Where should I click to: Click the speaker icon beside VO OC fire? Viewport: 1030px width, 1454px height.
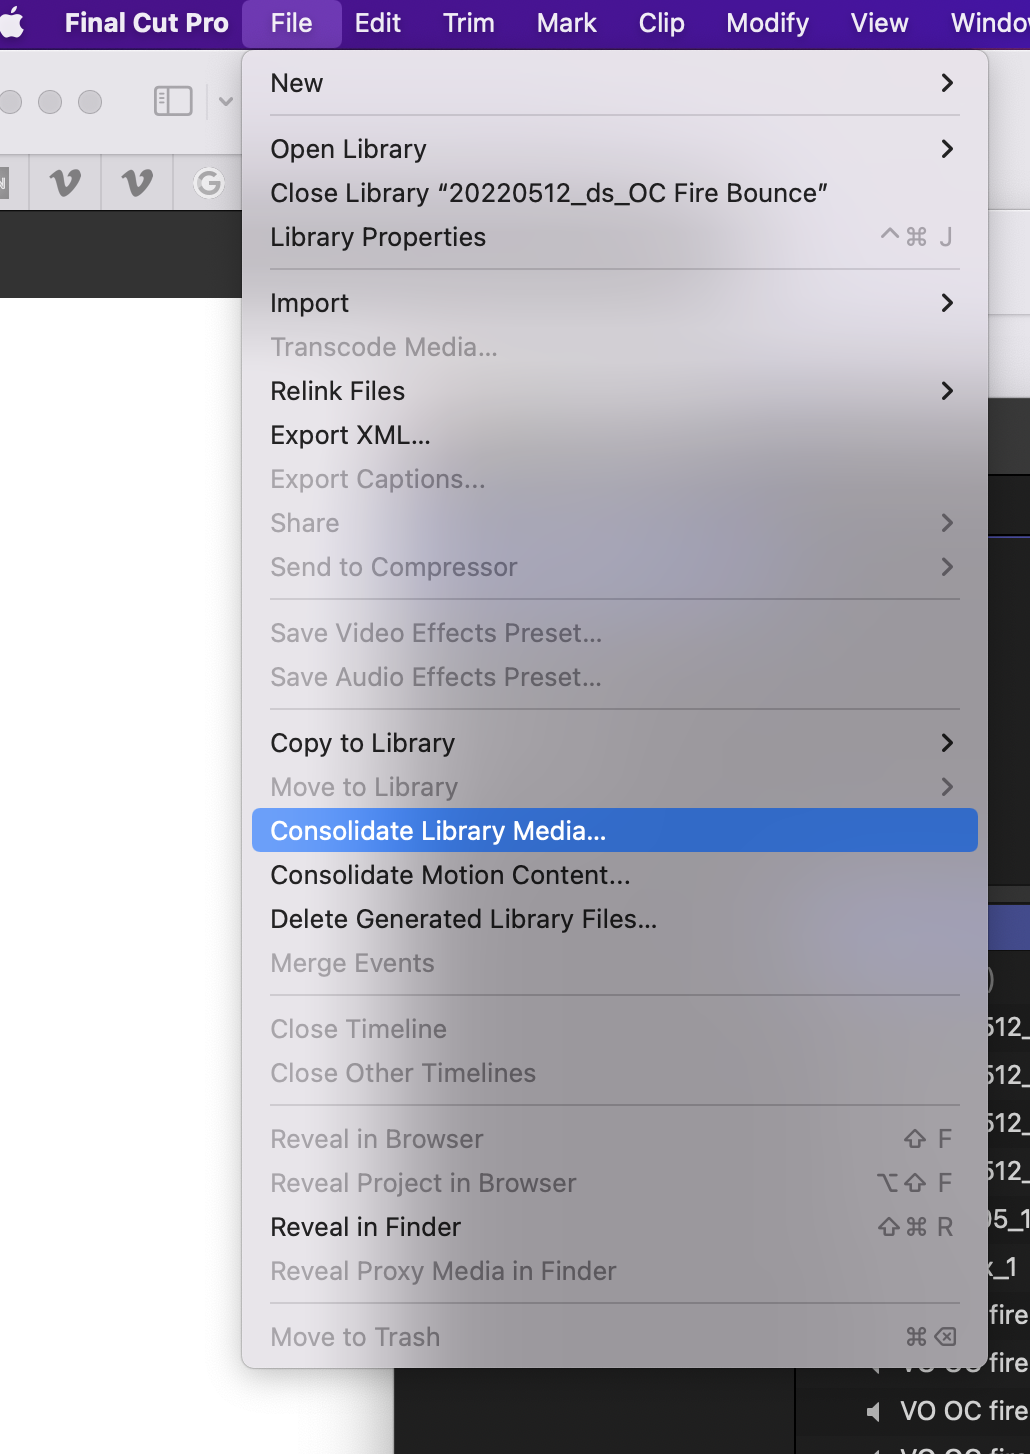coord(874,1411)
